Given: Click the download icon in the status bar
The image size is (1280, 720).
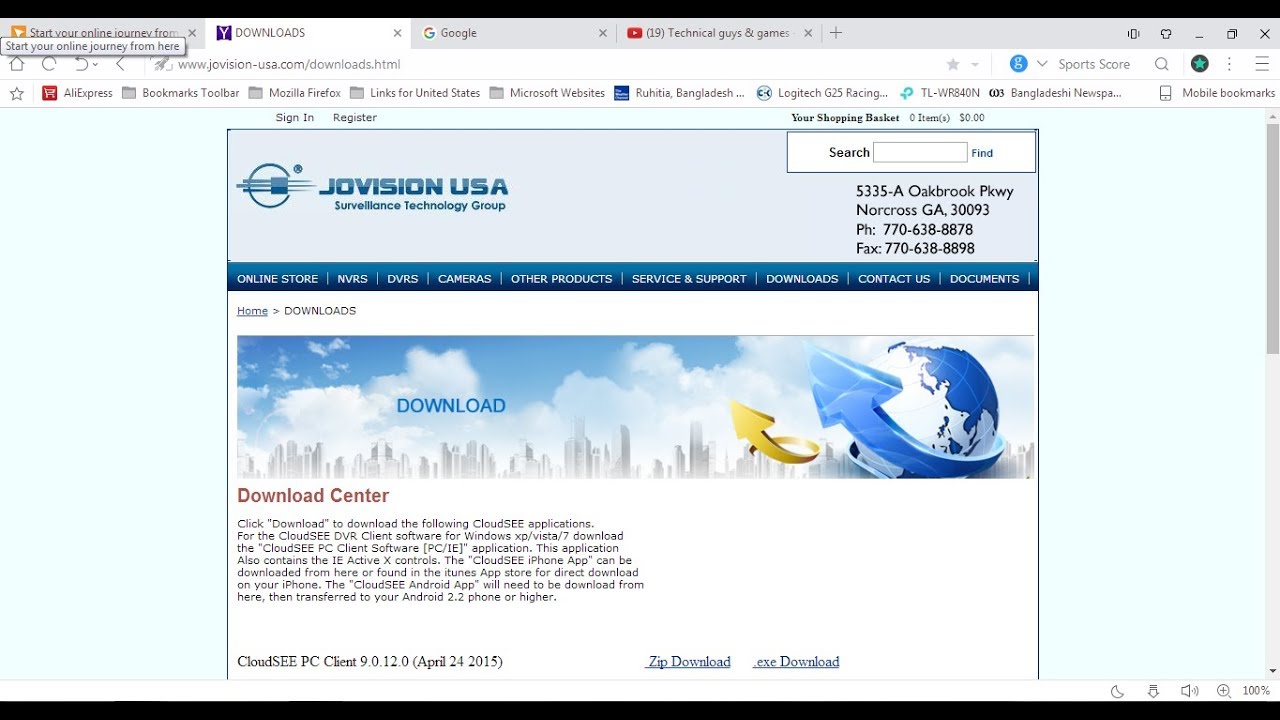Looking at the screenshot, I should coord(1153,691).
